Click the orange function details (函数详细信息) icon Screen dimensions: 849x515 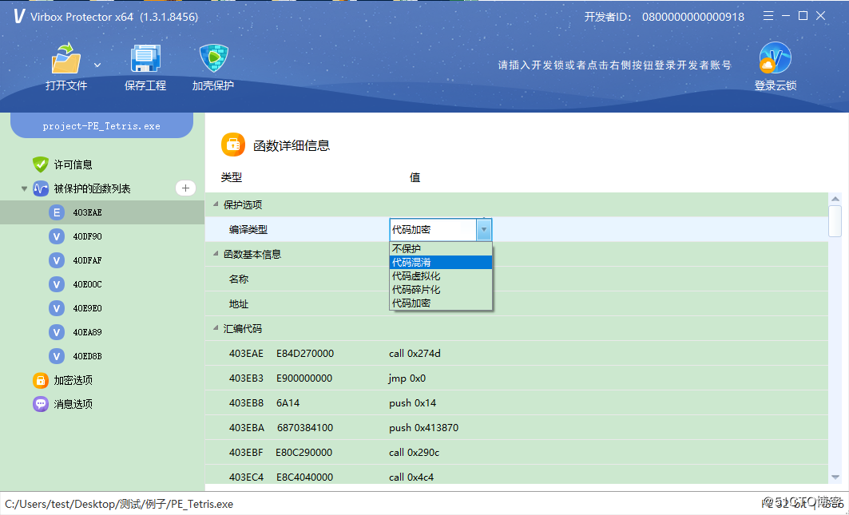(233, 145)
